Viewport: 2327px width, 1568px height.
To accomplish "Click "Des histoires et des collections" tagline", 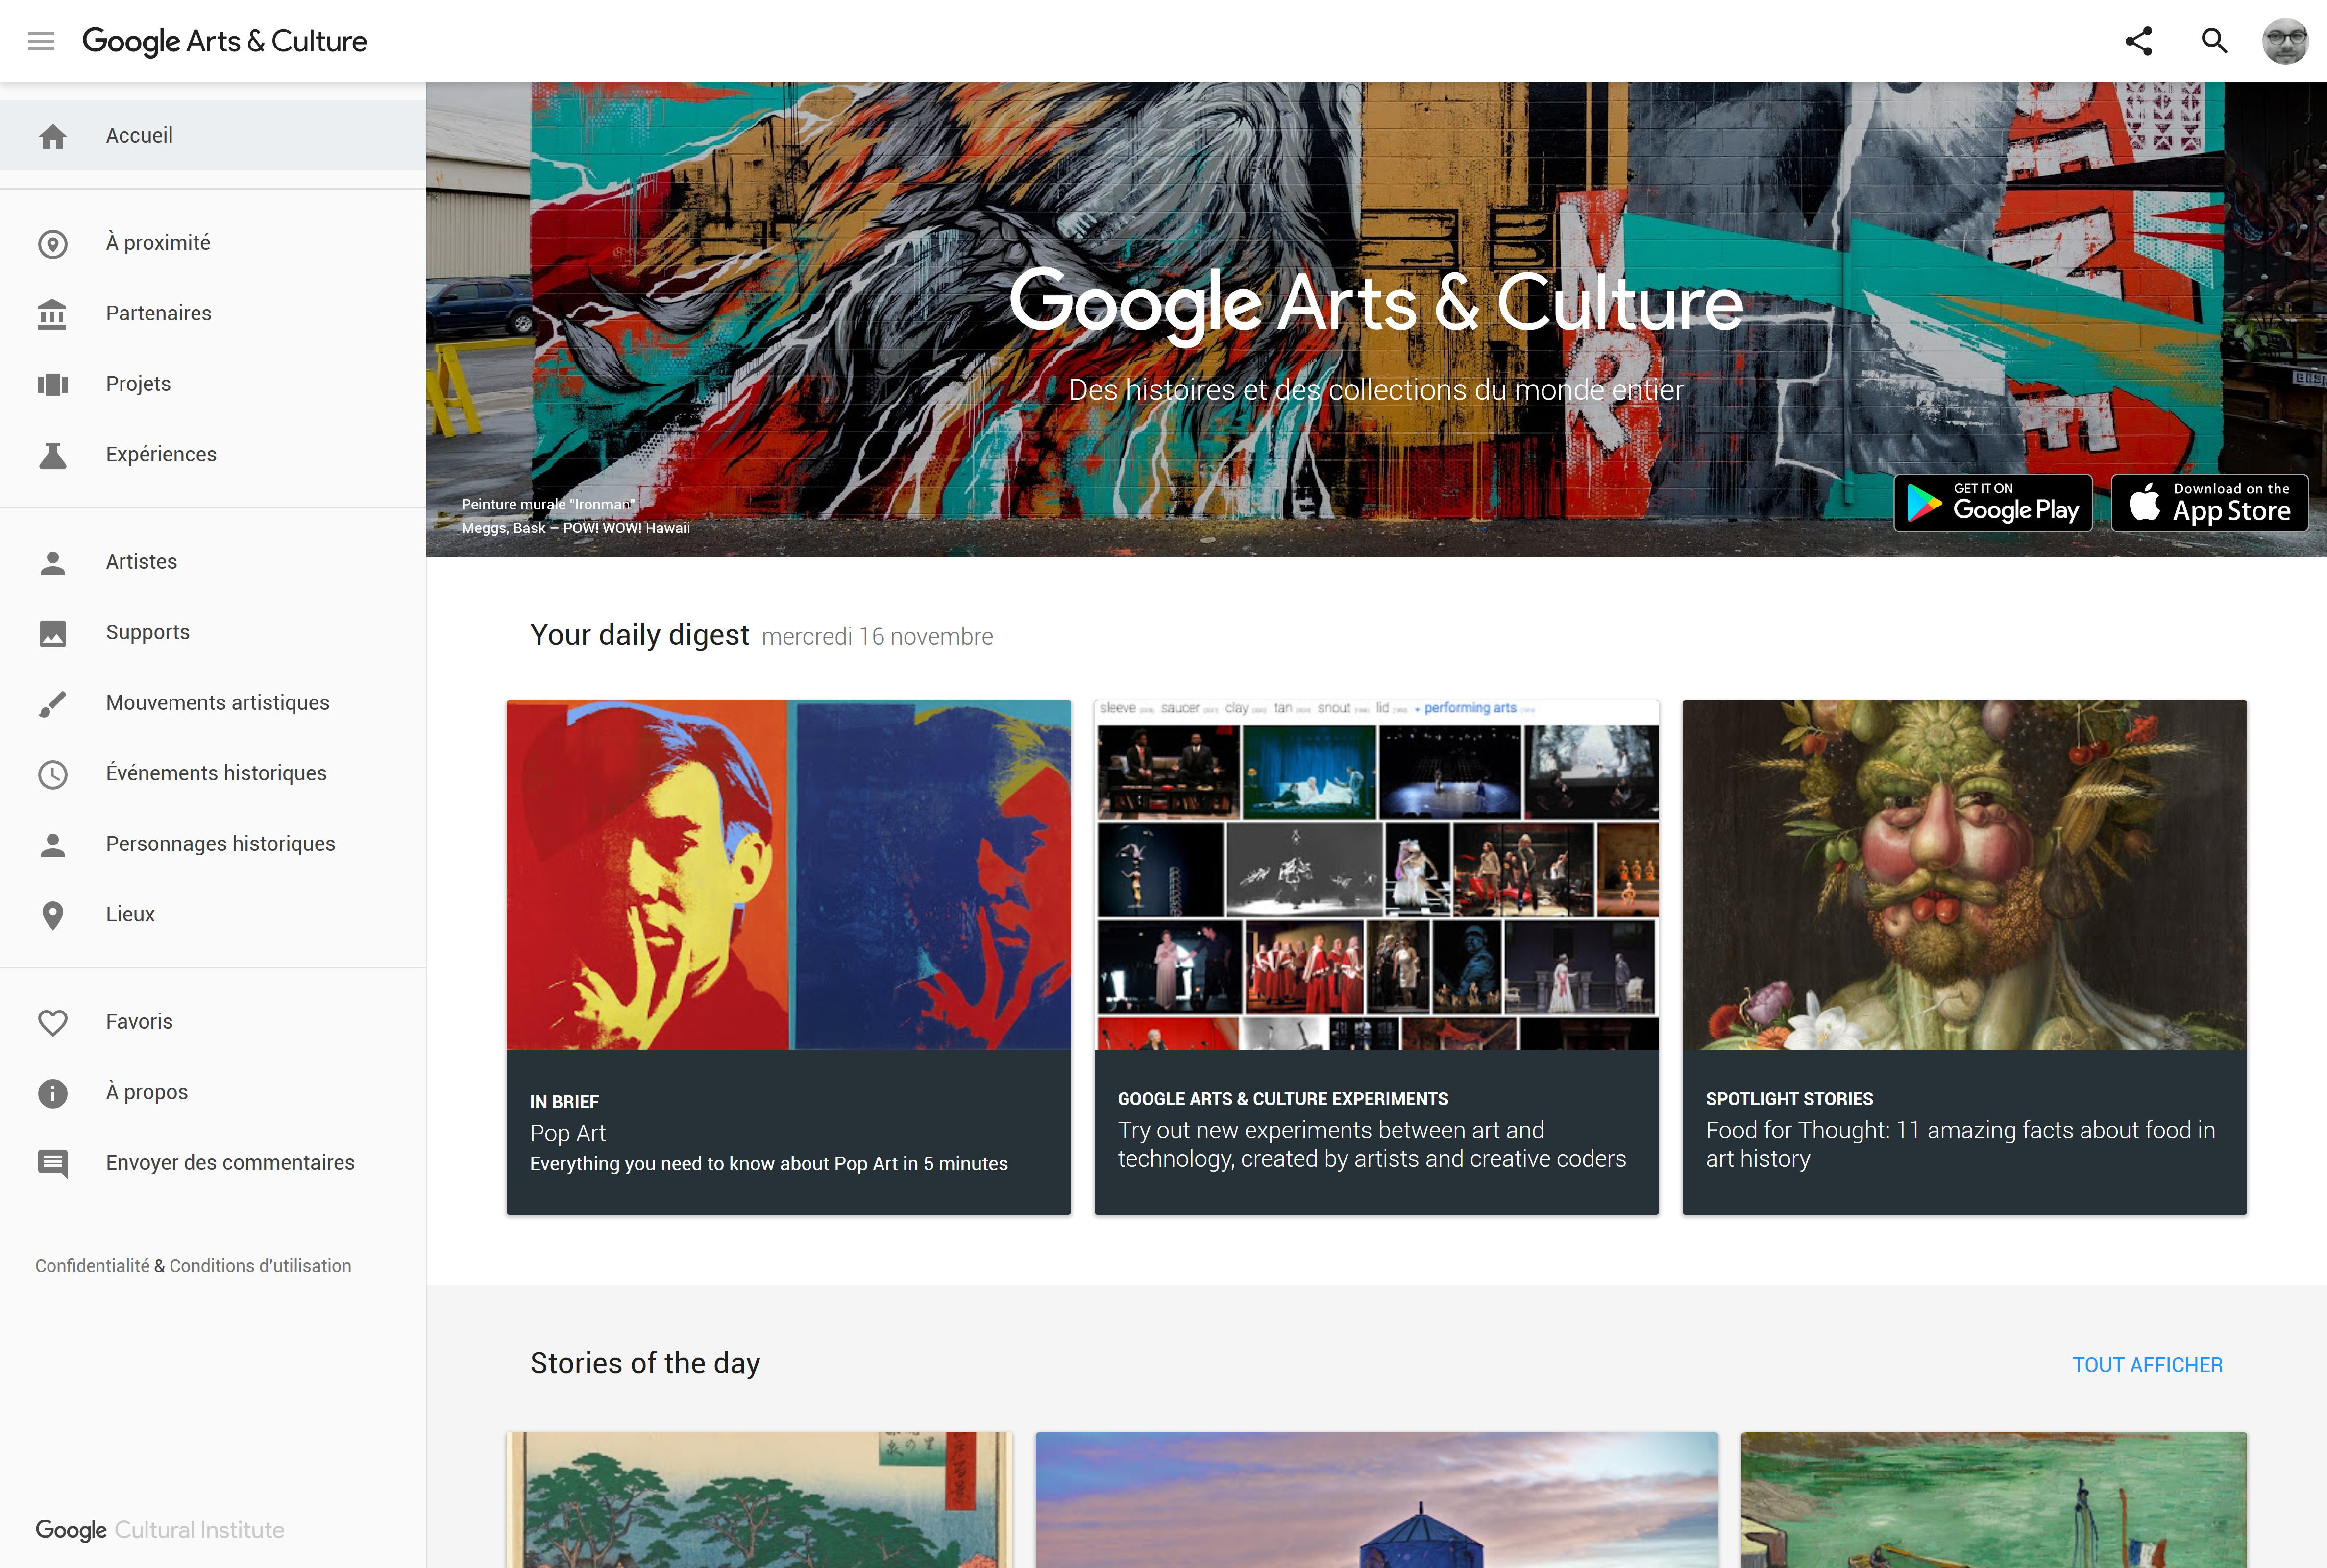I will click(x=1376, y=390).
